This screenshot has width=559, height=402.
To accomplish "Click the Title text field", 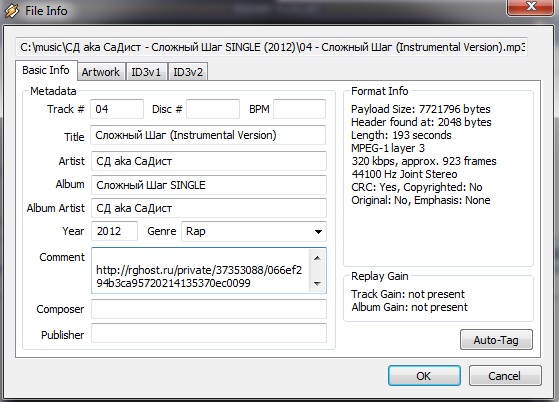I will pos(208,135).
